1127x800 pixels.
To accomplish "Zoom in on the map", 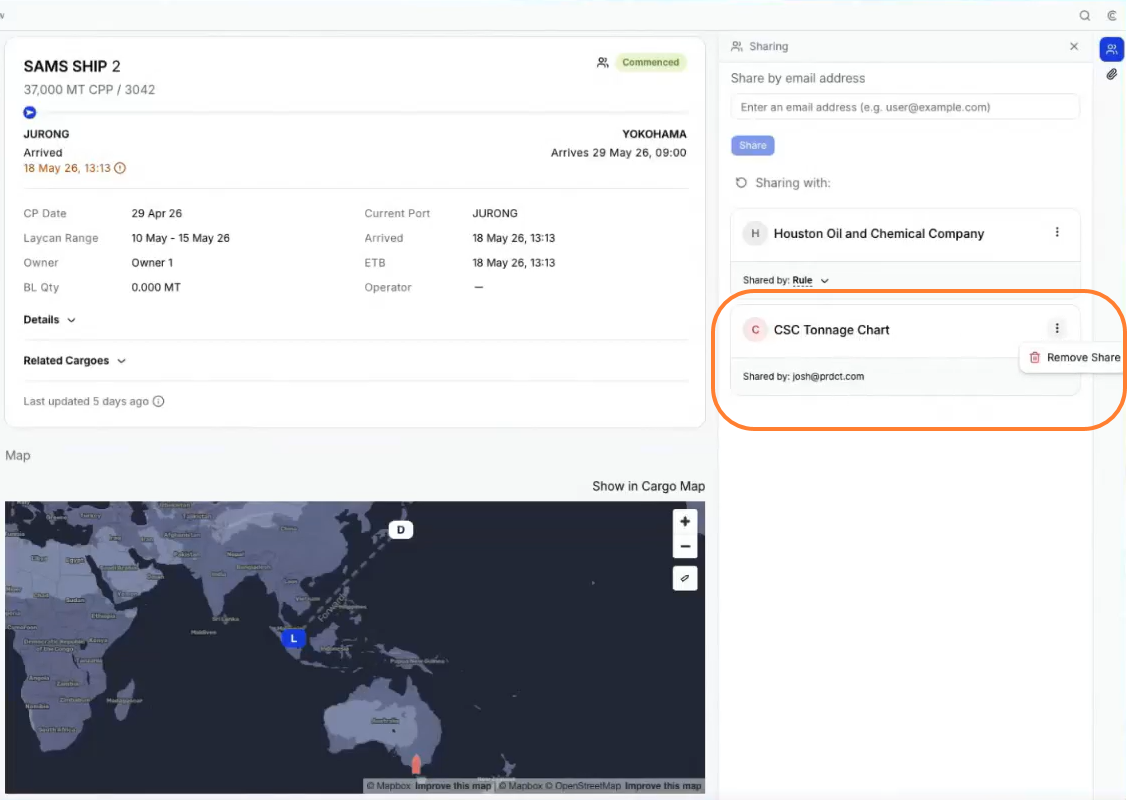I will (x=685, y=522).
